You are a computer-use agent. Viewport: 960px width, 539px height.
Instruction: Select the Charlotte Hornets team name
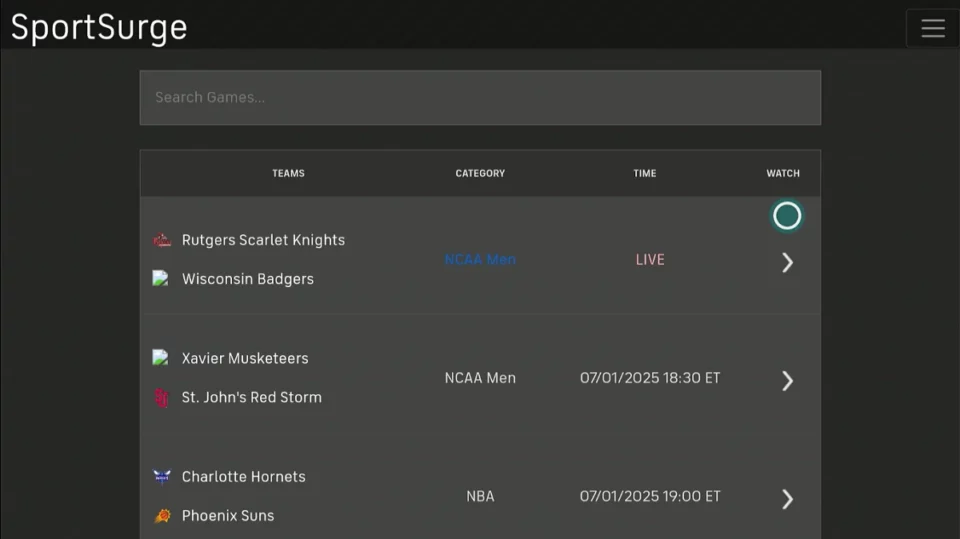[x=244, y=477]
